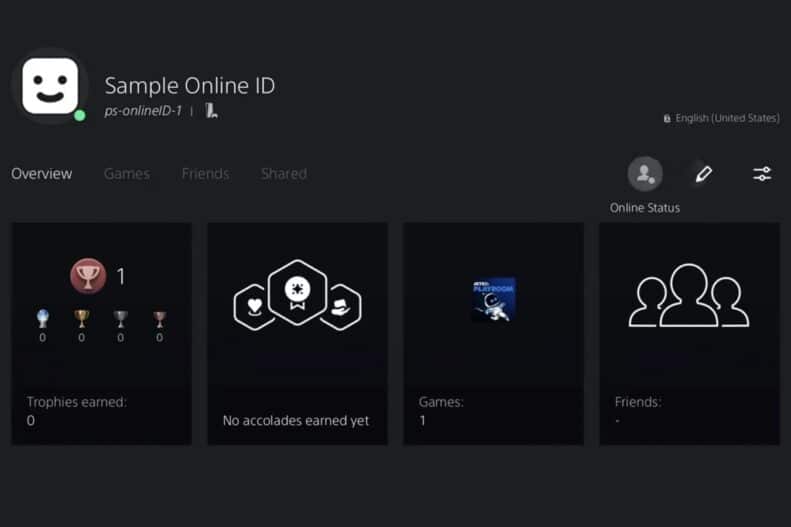The width and height of the screenshot is (791, 527).
Task: Open the sliders privacy settings icon
Action: pos(762,174)
